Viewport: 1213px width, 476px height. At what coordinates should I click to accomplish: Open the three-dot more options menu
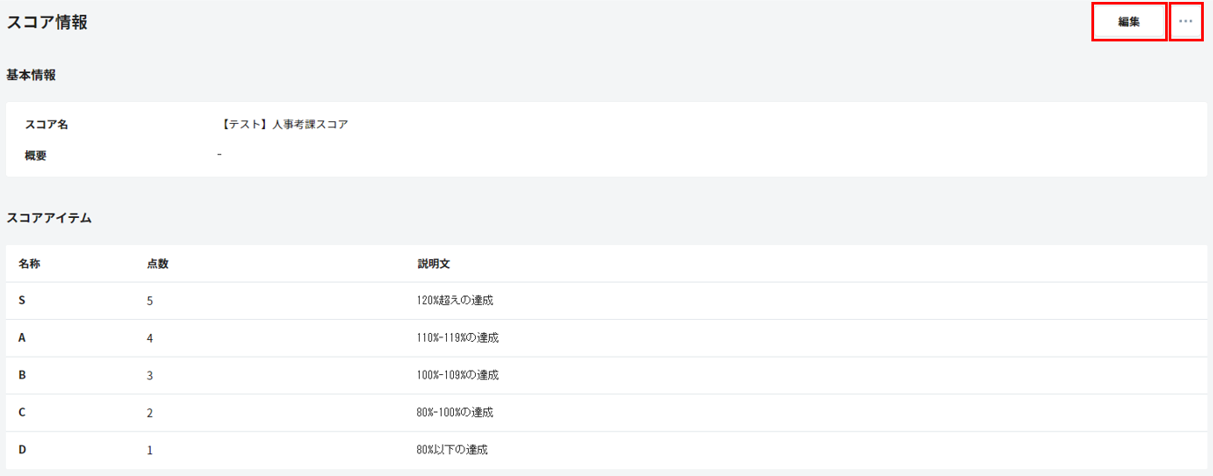[x=1186, y=22]
